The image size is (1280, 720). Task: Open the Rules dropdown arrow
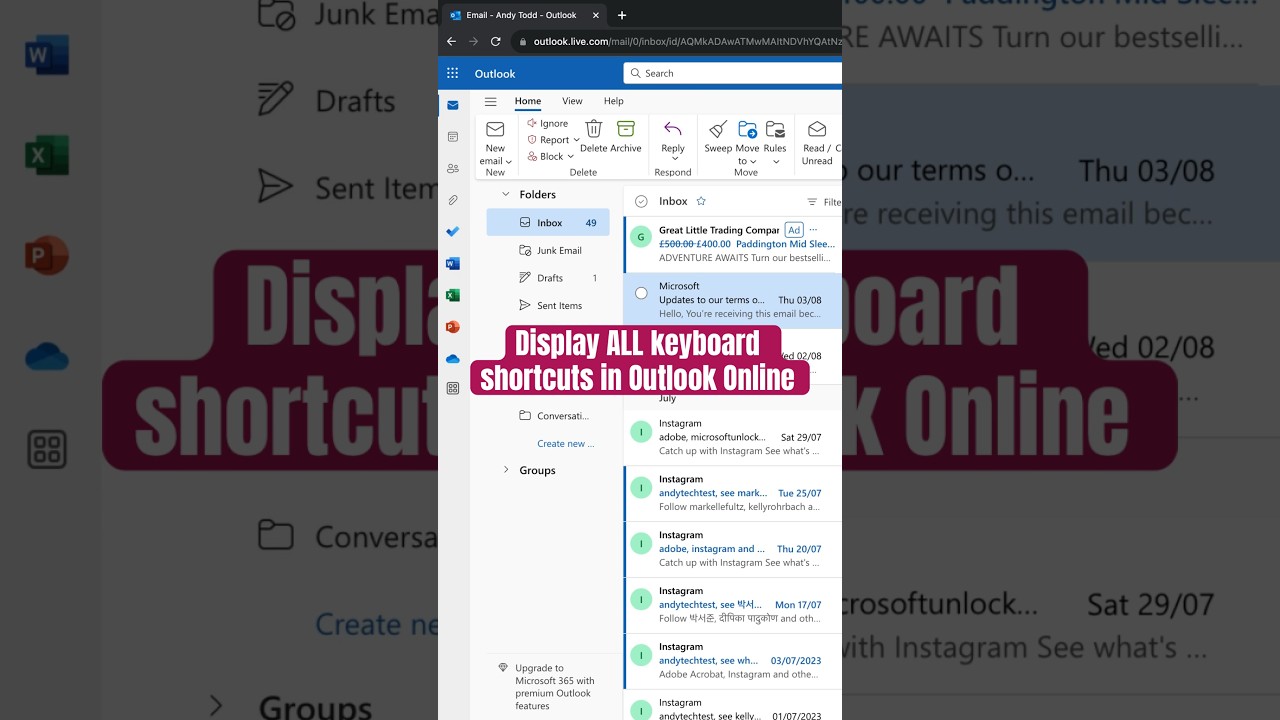coord(775,161)
